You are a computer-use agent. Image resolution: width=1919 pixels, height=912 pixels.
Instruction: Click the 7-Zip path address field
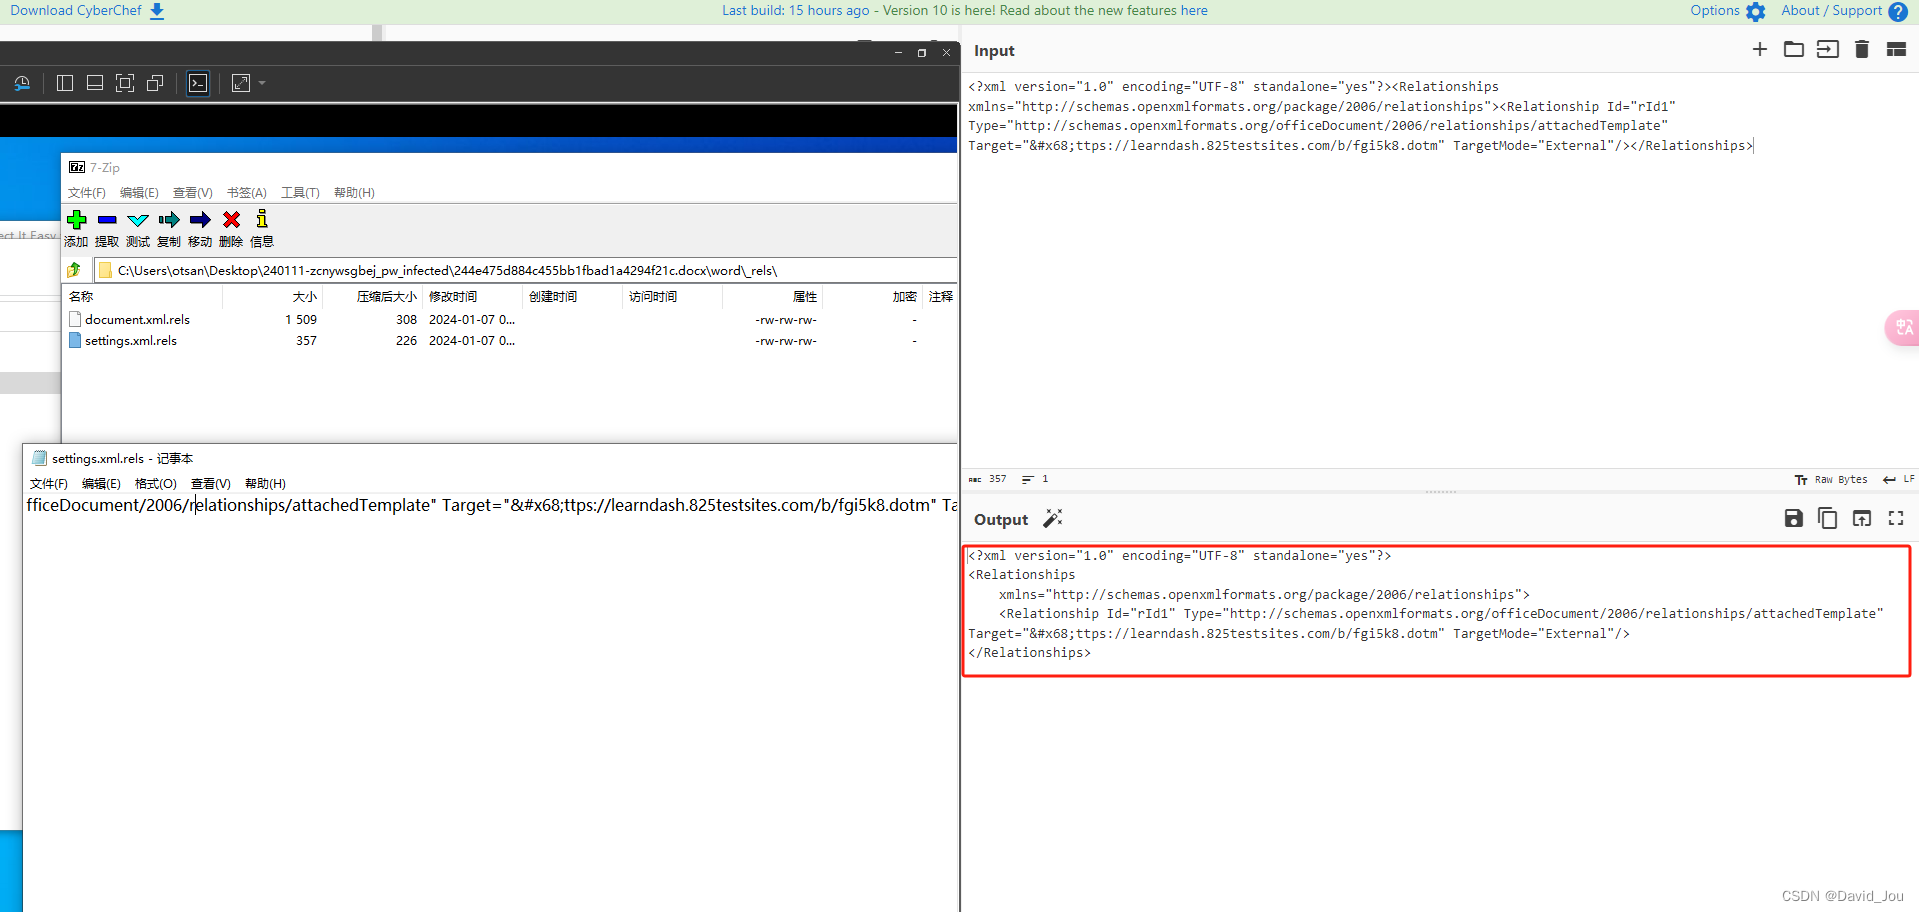pyautogui.click(x=526, y=270)
